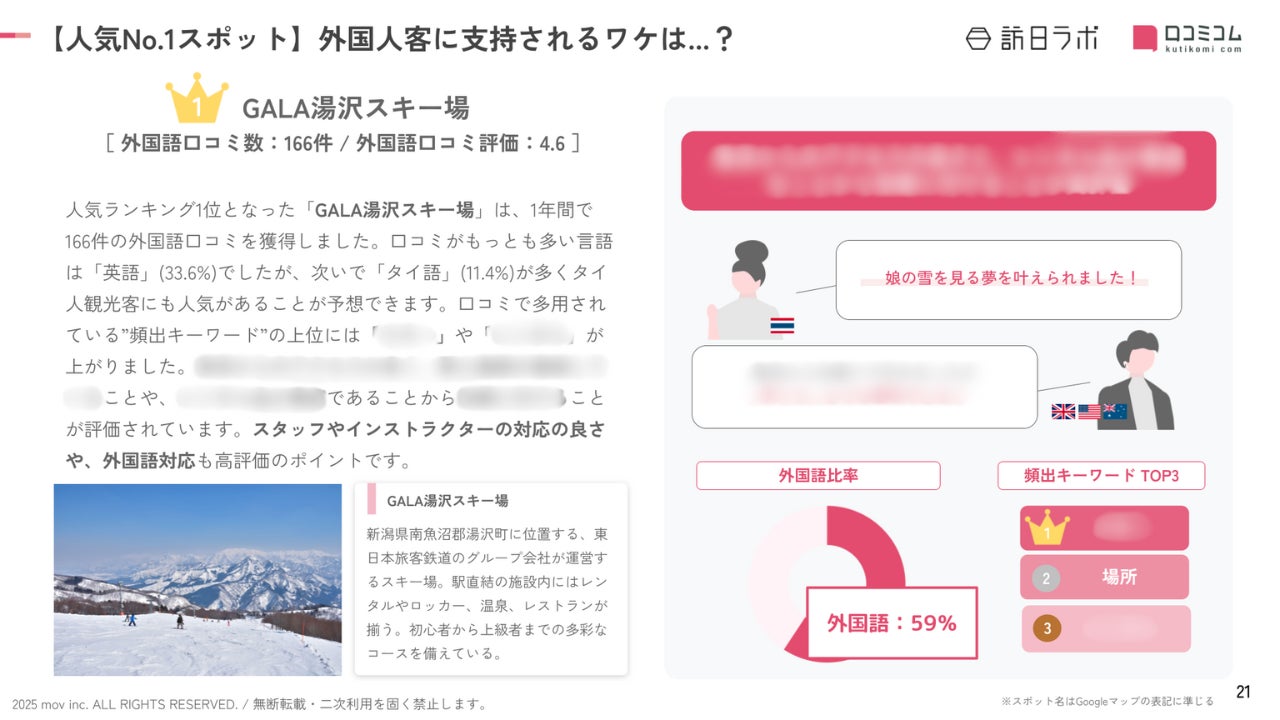Image resolution: width=1280 pixels, height=720 pixels.
Task: Click the gold crown rank 1 icon
Action: pos(197,98)
